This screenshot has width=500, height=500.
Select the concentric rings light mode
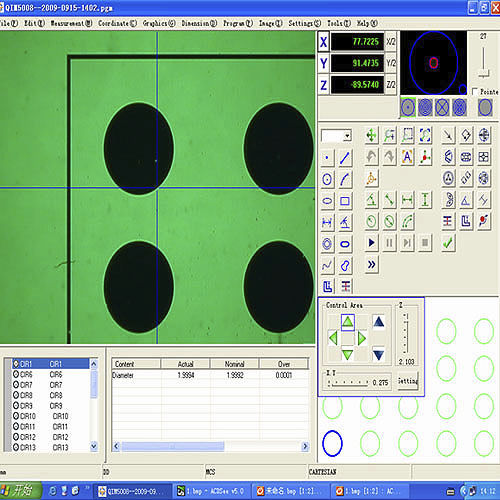tap(425, 108)
